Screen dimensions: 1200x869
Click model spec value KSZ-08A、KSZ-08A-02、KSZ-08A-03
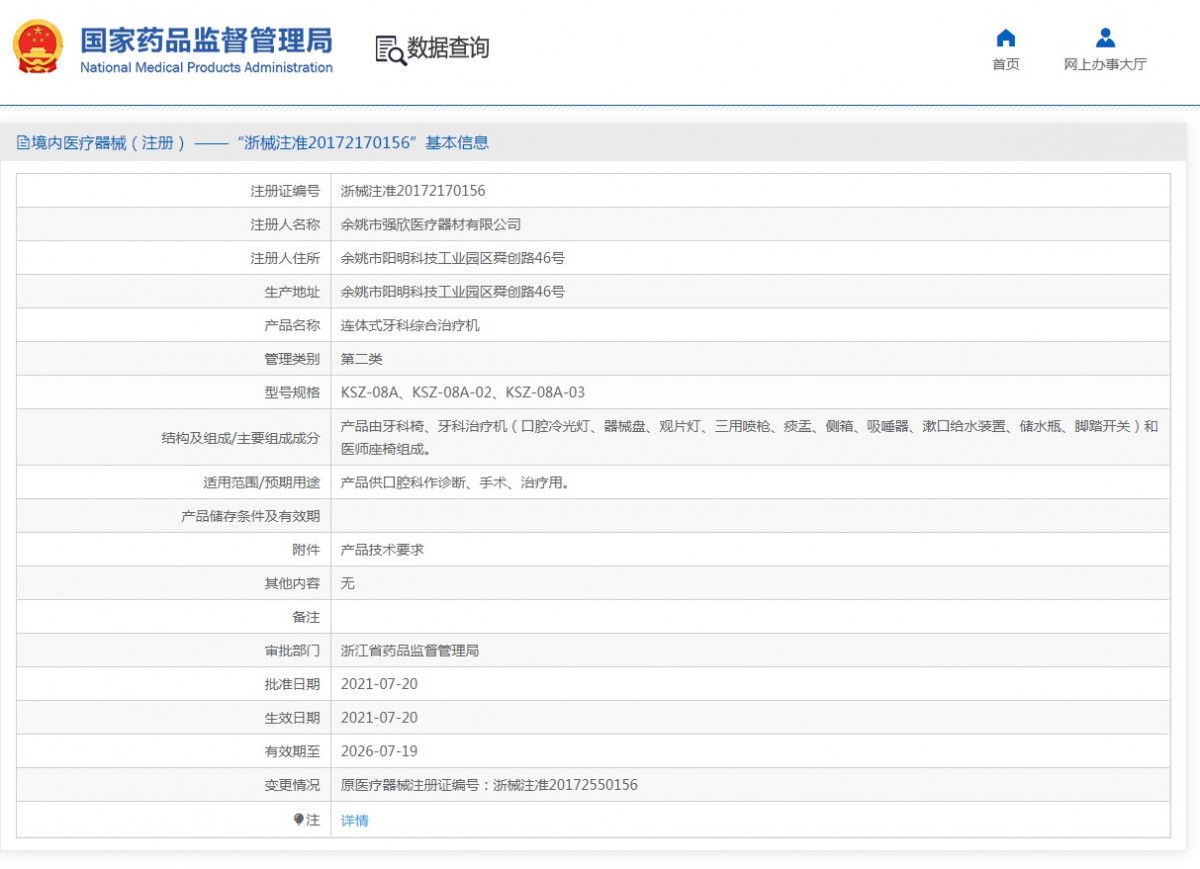click(x=463, y=393)
